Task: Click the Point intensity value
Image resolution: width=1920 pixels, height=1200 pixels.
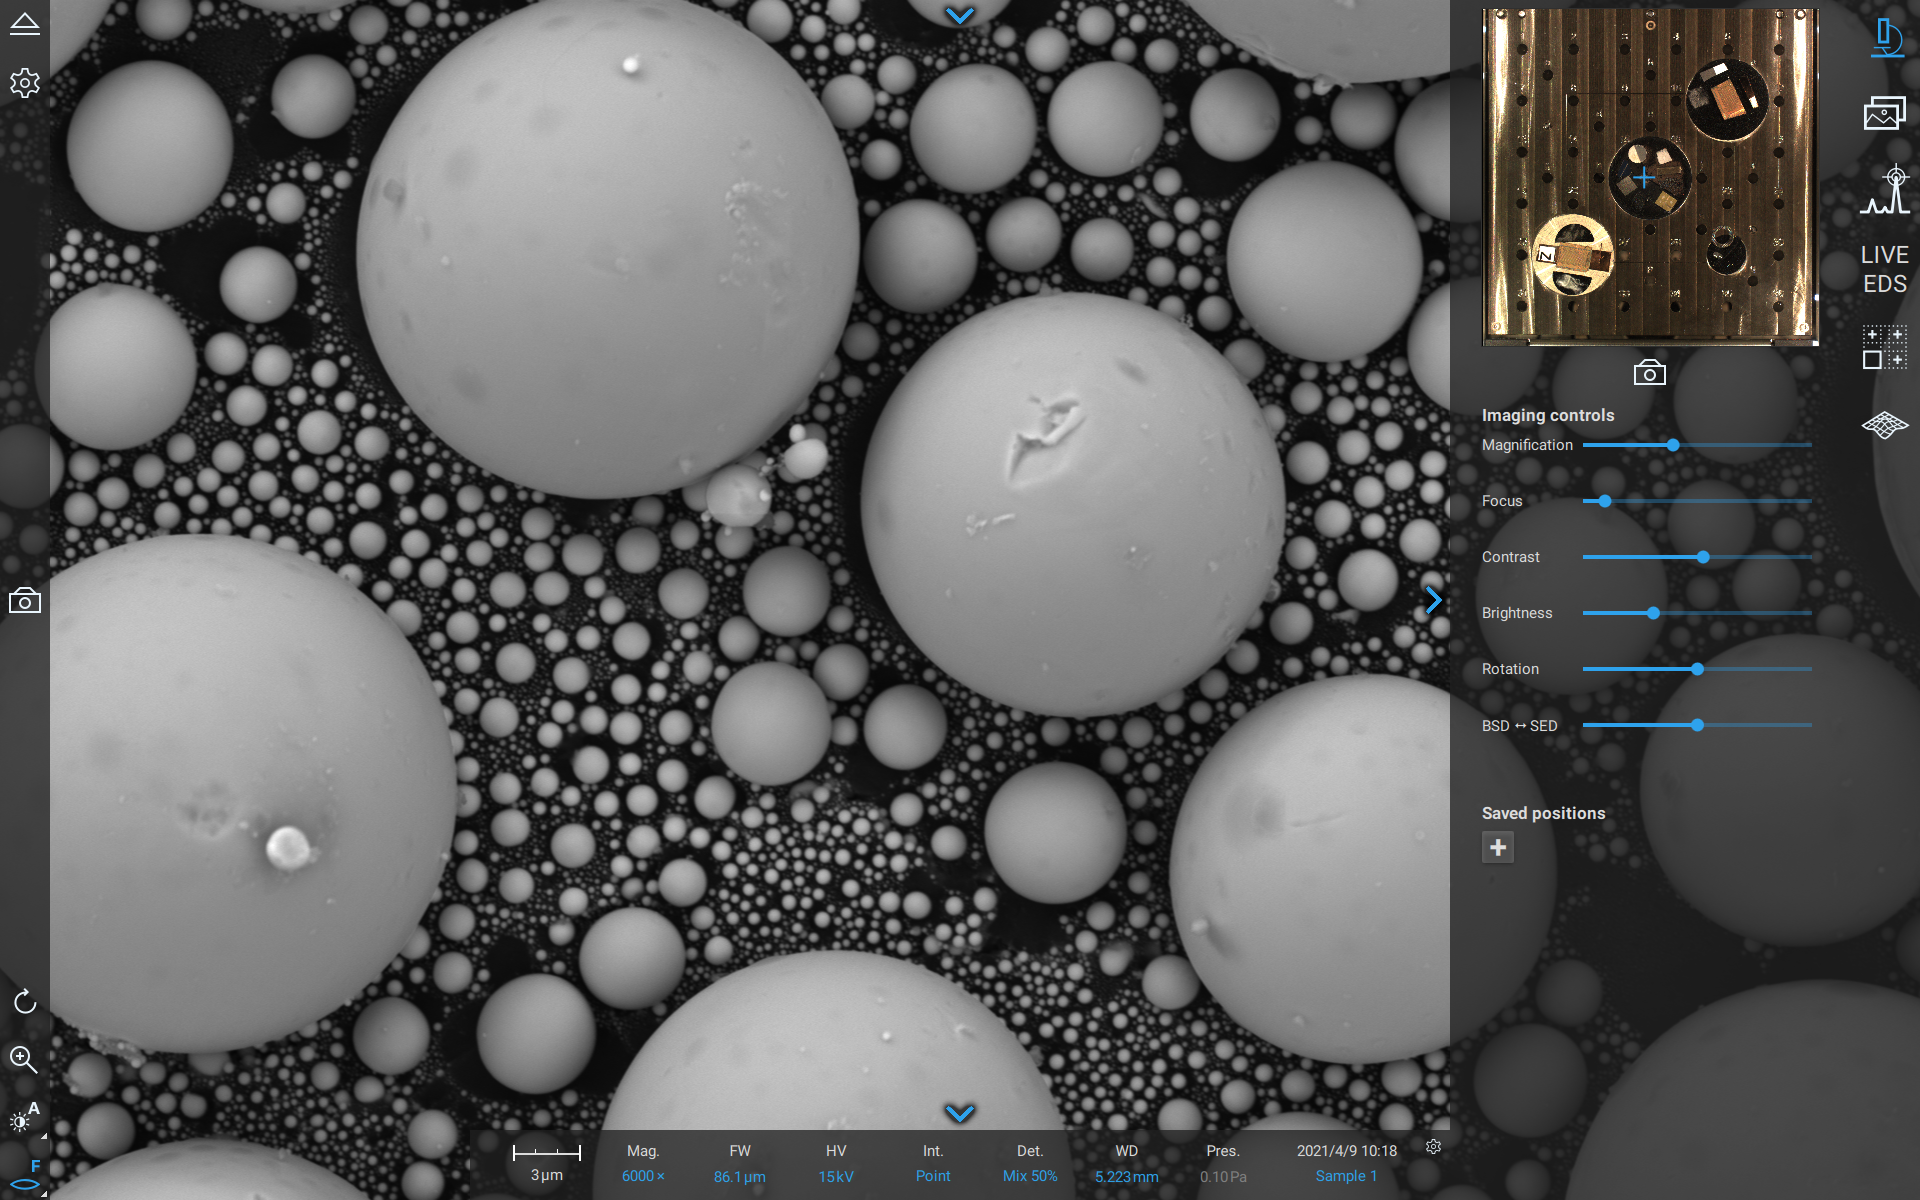Action: pos(933,1176)
